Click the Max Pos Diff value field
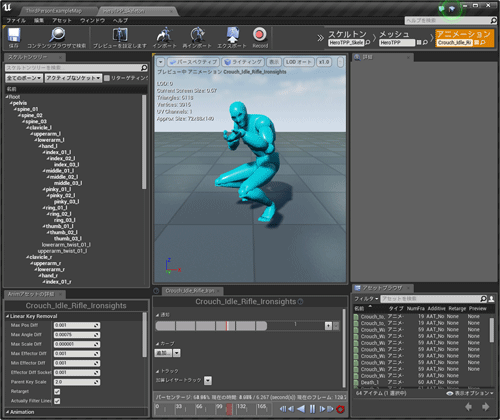Viewport: 500px width, 420px height. [x=77, y=325]
